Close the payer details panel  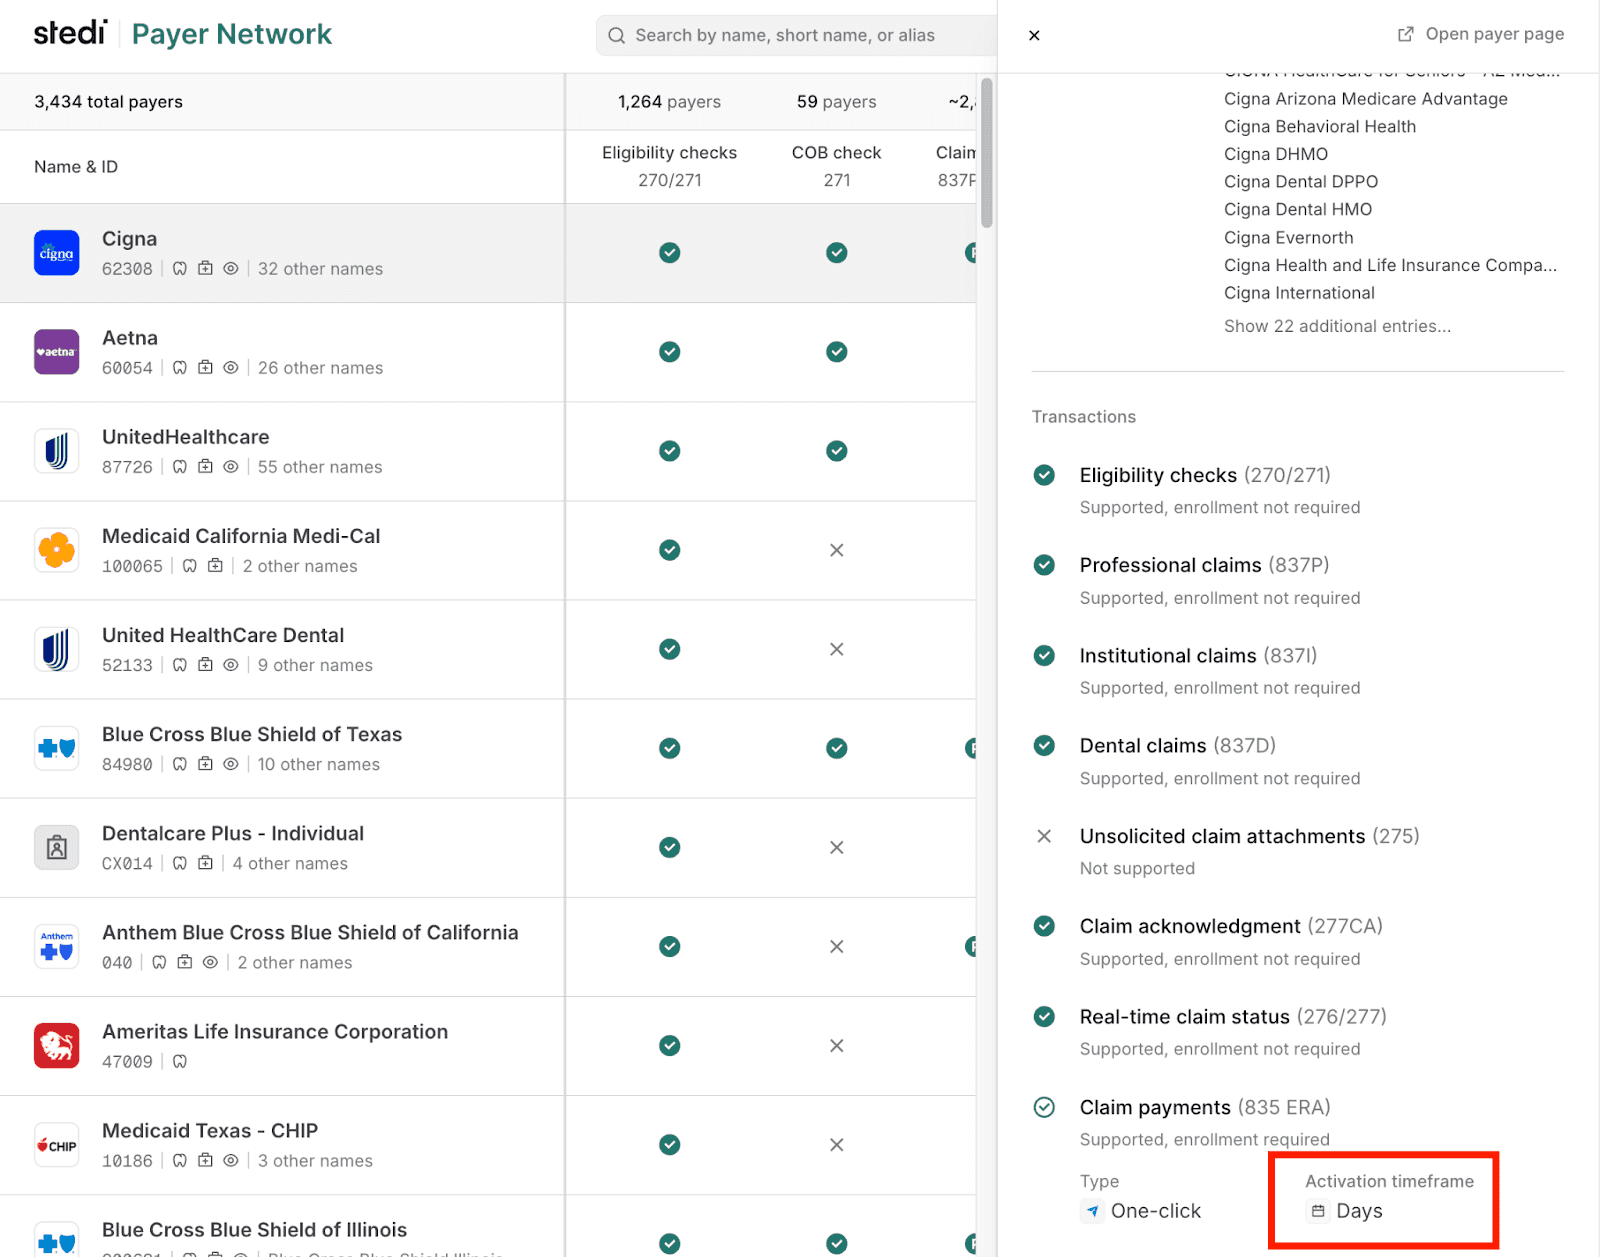1035,35
